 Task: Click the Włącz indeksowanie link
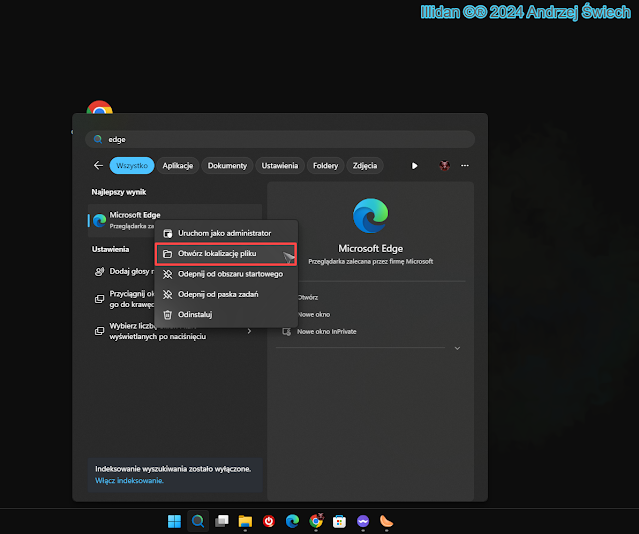[x=129, y=481]
